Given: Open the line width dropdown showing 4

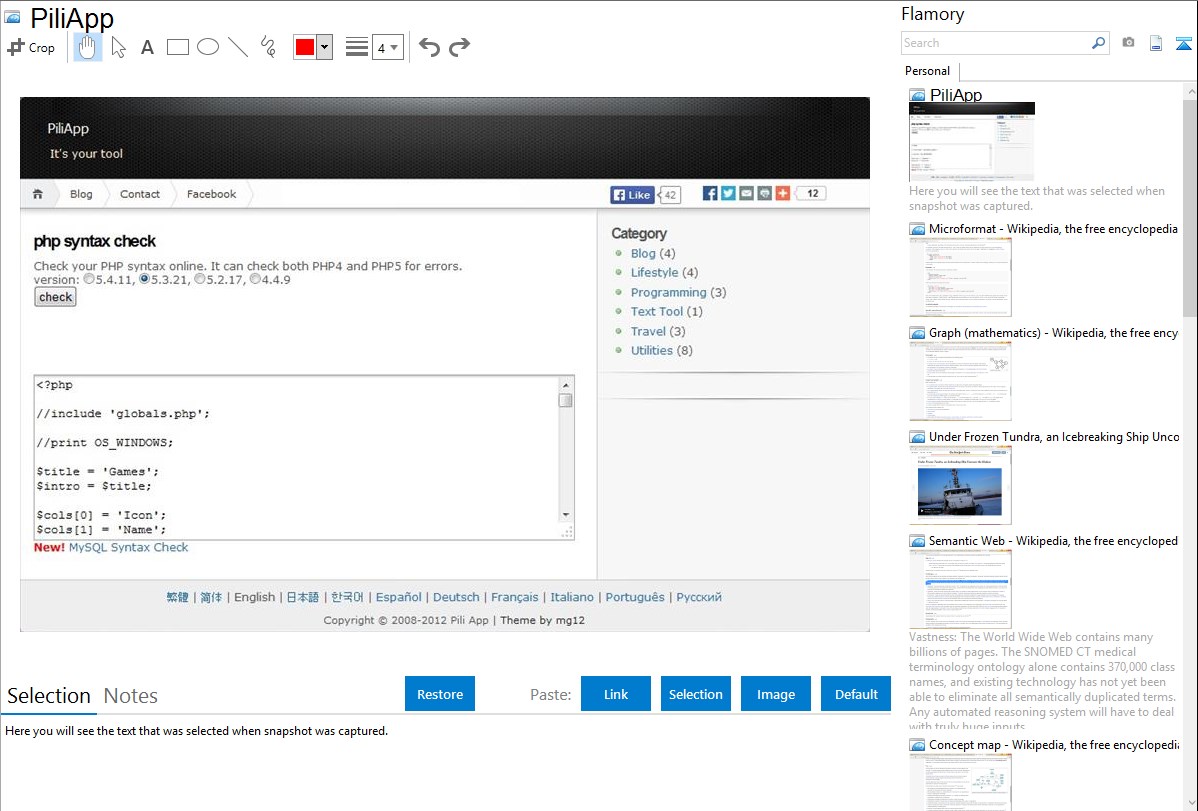Looking at the screenshot, I should [x=388, y=47].
